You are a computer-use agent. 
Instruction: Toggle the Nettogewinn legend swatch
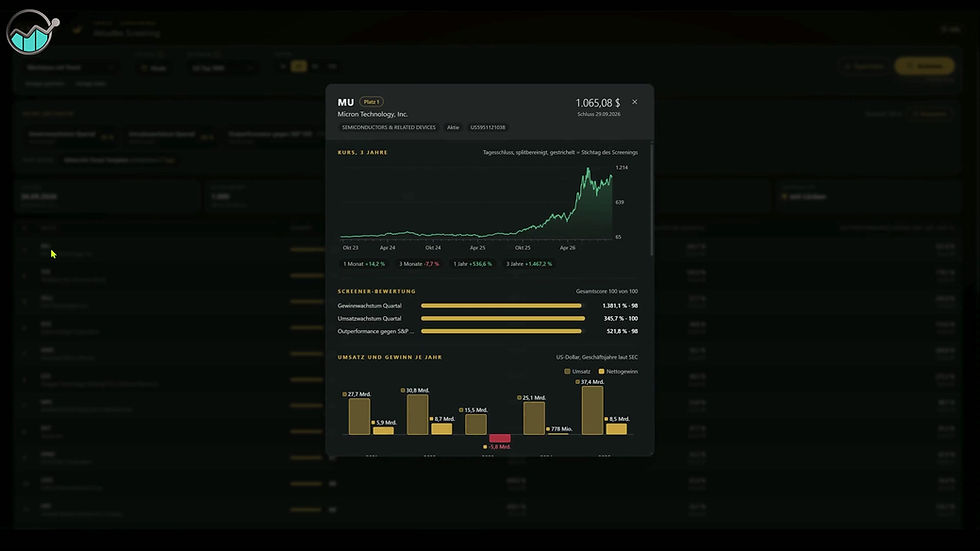(x=602, y=372)
